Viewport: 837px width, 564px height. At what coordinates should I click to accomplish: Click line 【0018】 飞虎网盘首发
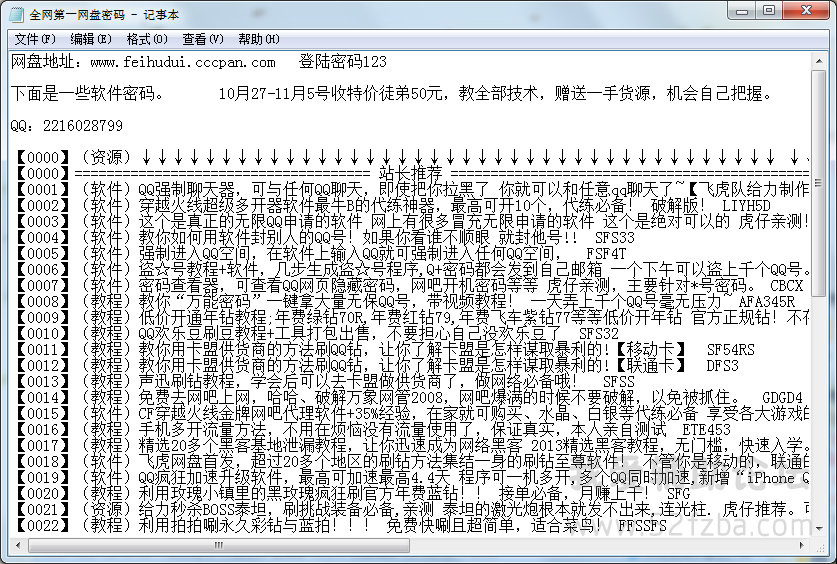coord(411,462)
